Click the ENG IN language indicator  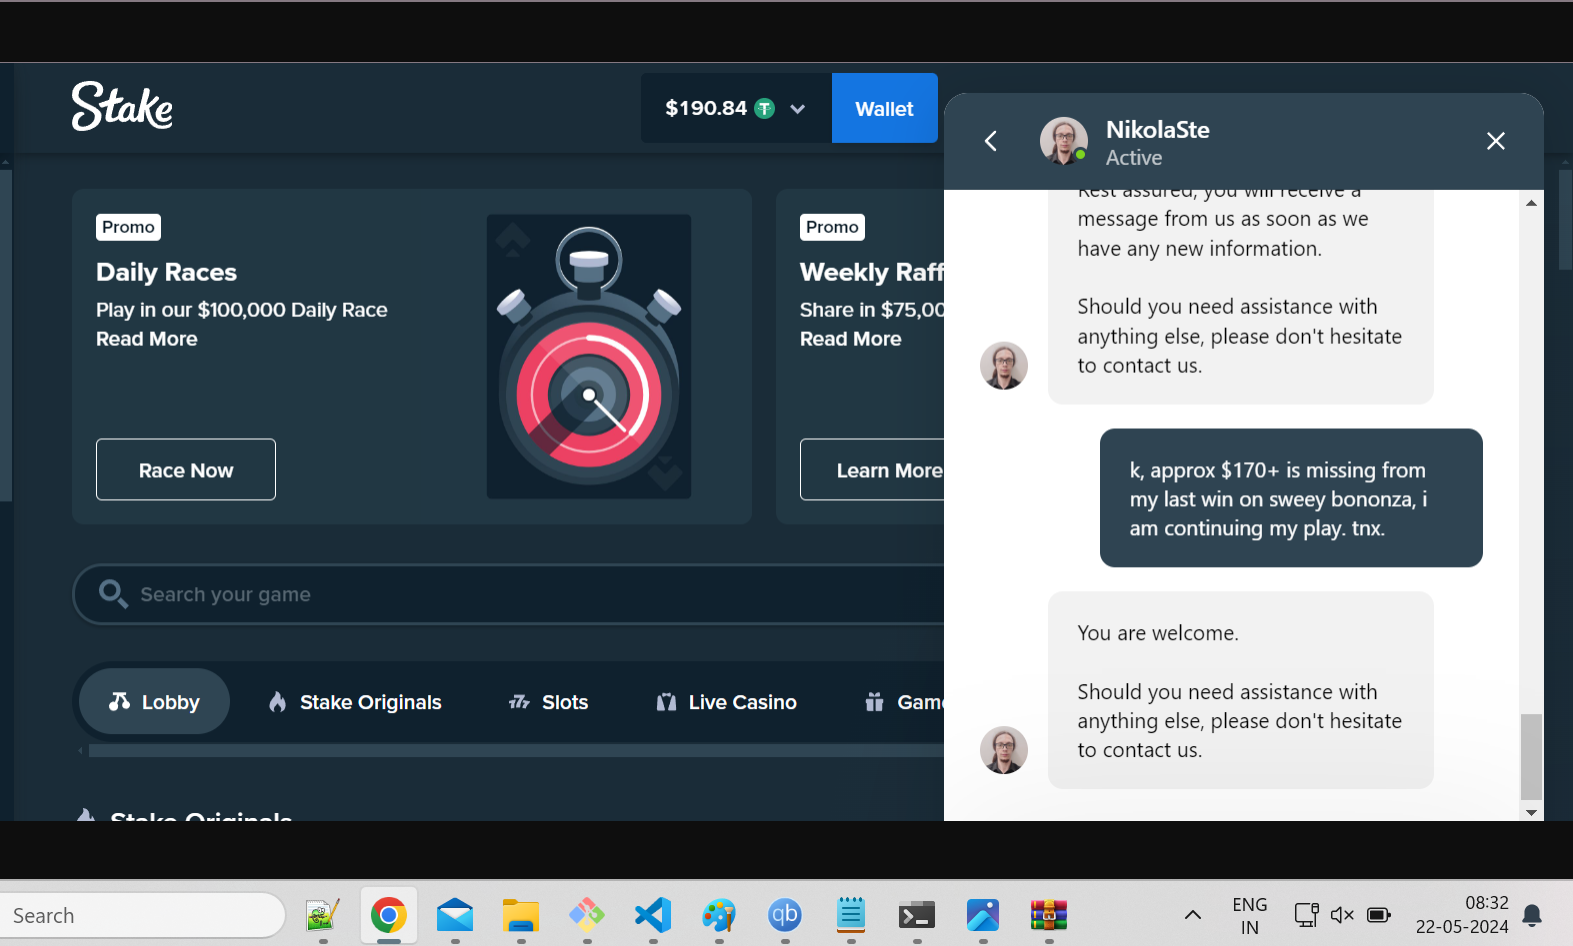tap(1250, 915)
